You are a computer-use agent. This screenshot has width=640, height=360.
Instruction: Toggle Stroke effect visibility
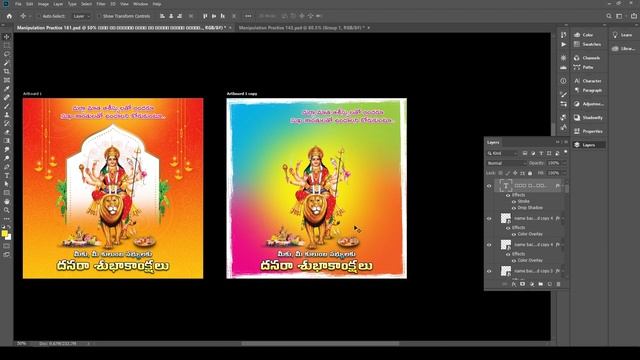(513, 201)
